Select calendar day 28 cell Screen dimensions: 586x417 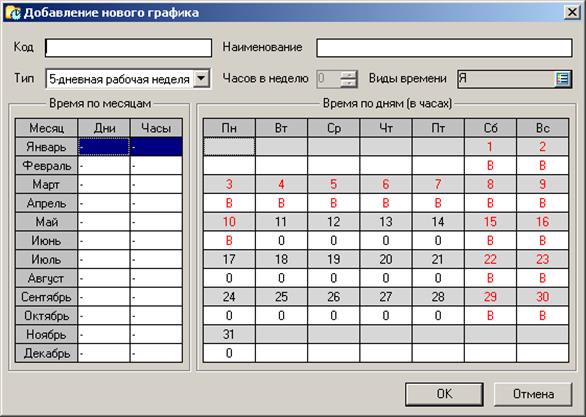click(438, 297)
